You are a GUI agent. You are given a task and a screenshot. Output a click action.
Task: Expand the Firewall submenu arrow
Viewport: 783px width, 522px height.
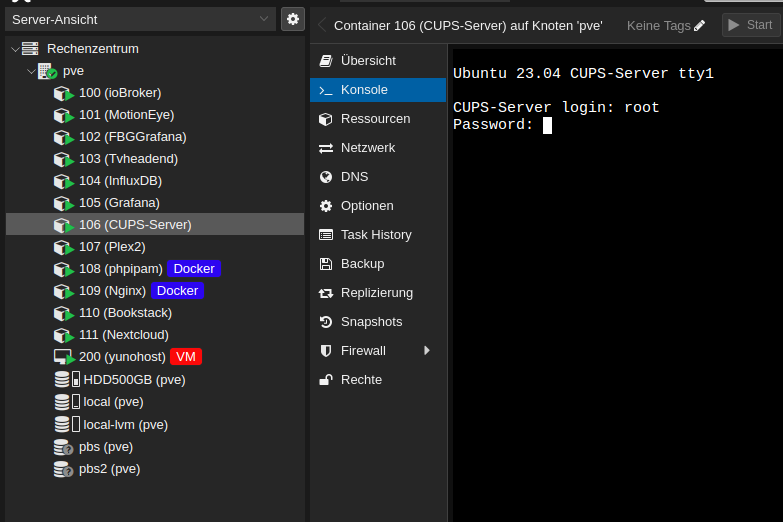tap(427, 351)
